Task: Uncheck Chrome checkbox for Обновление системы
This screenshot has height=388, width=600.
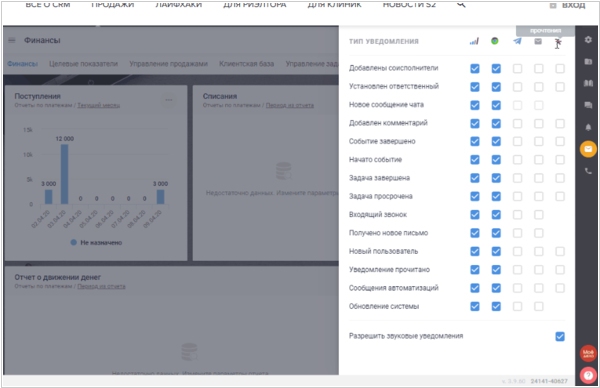Action: click(x=496, y=306)
